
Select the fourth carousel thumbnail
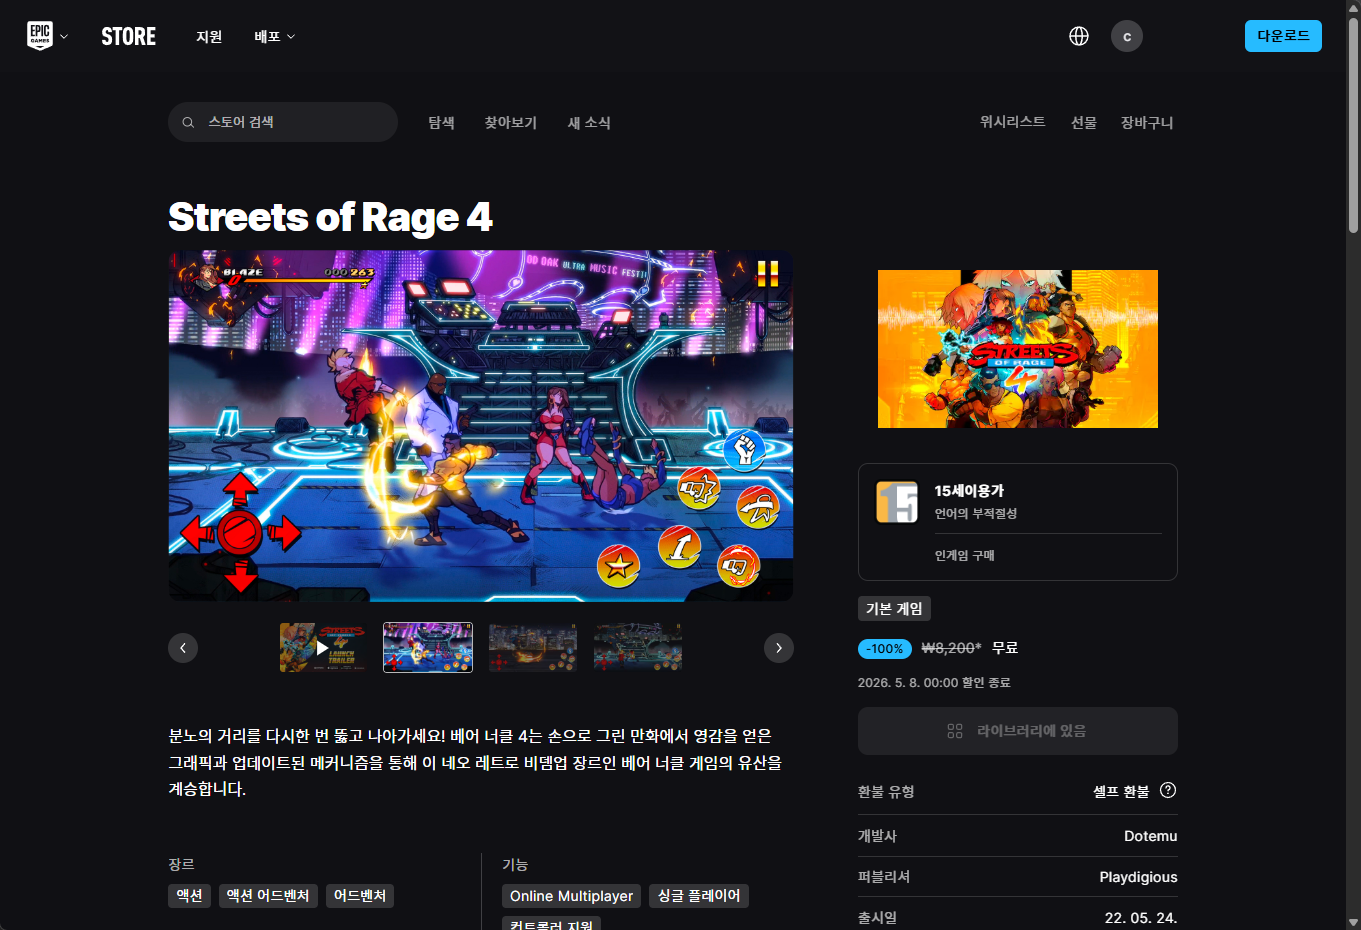point(638,647)
